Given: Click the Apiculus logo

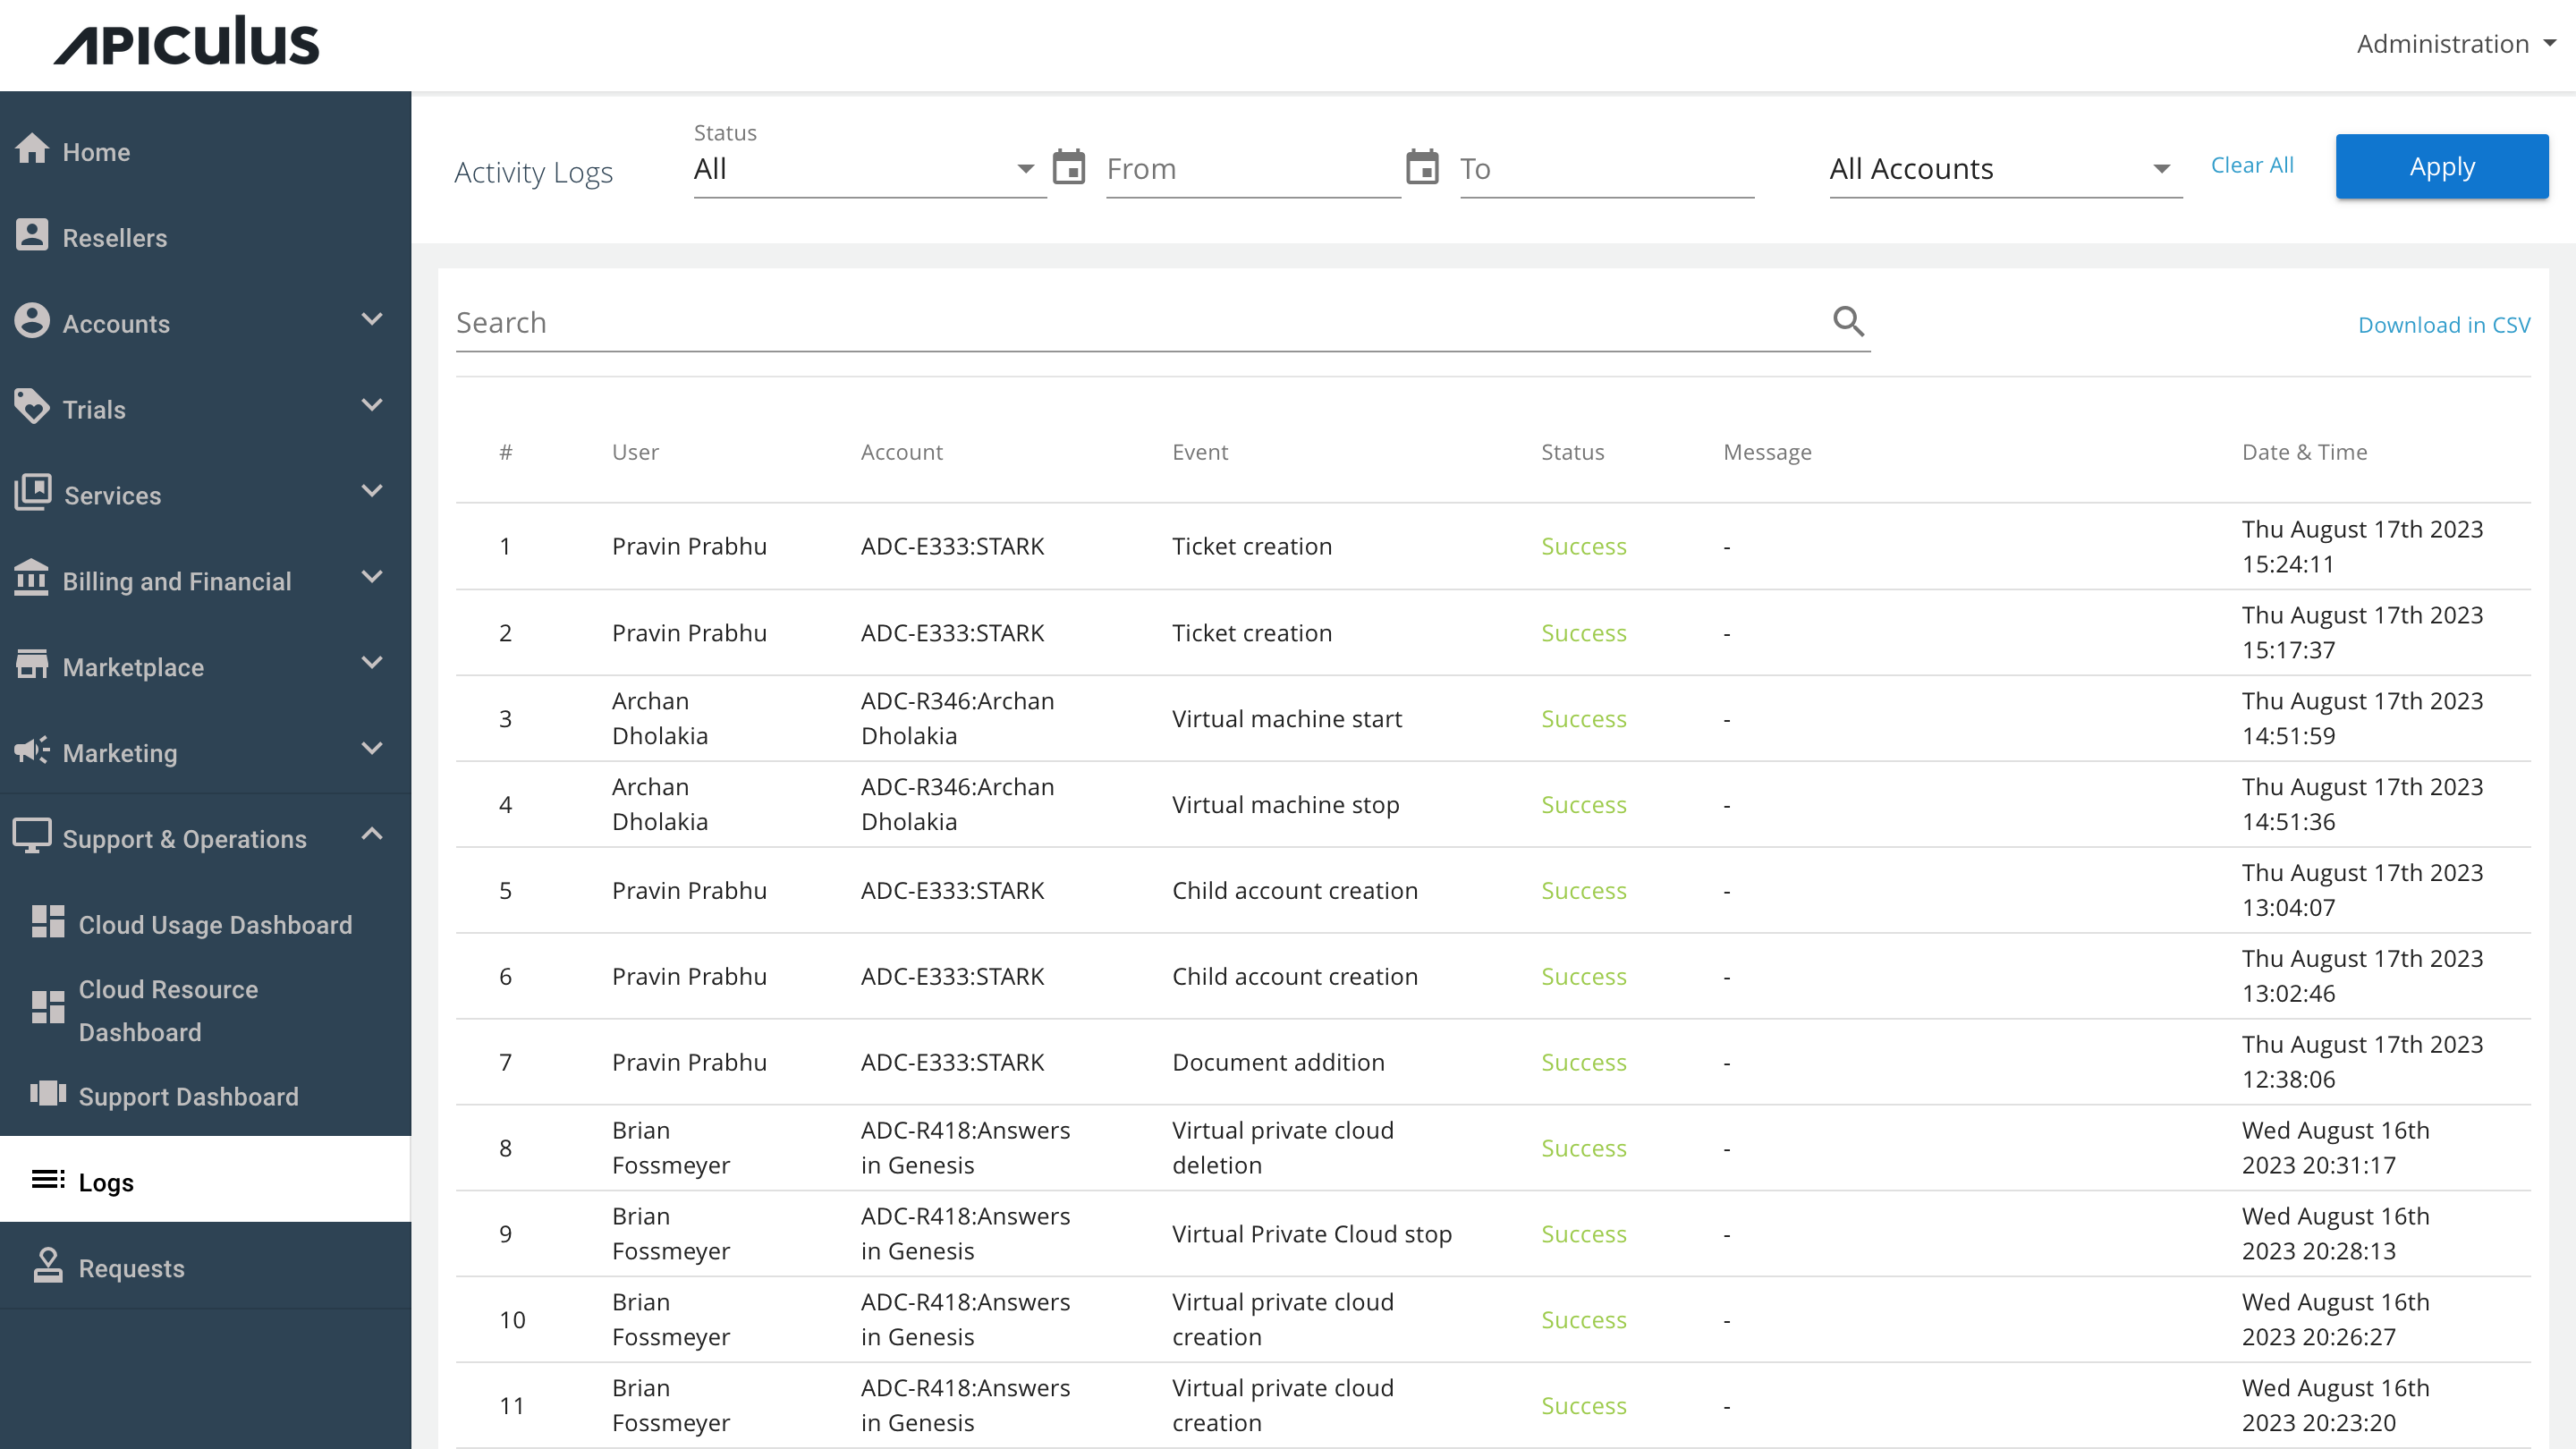Looking at the screenshot, I should [x=187, y=42].
